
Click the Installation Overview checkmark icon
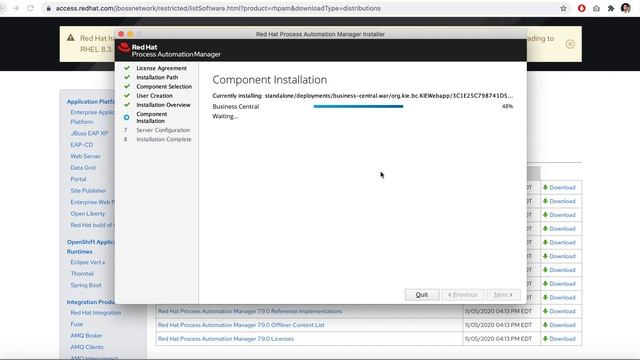(127, 105)
